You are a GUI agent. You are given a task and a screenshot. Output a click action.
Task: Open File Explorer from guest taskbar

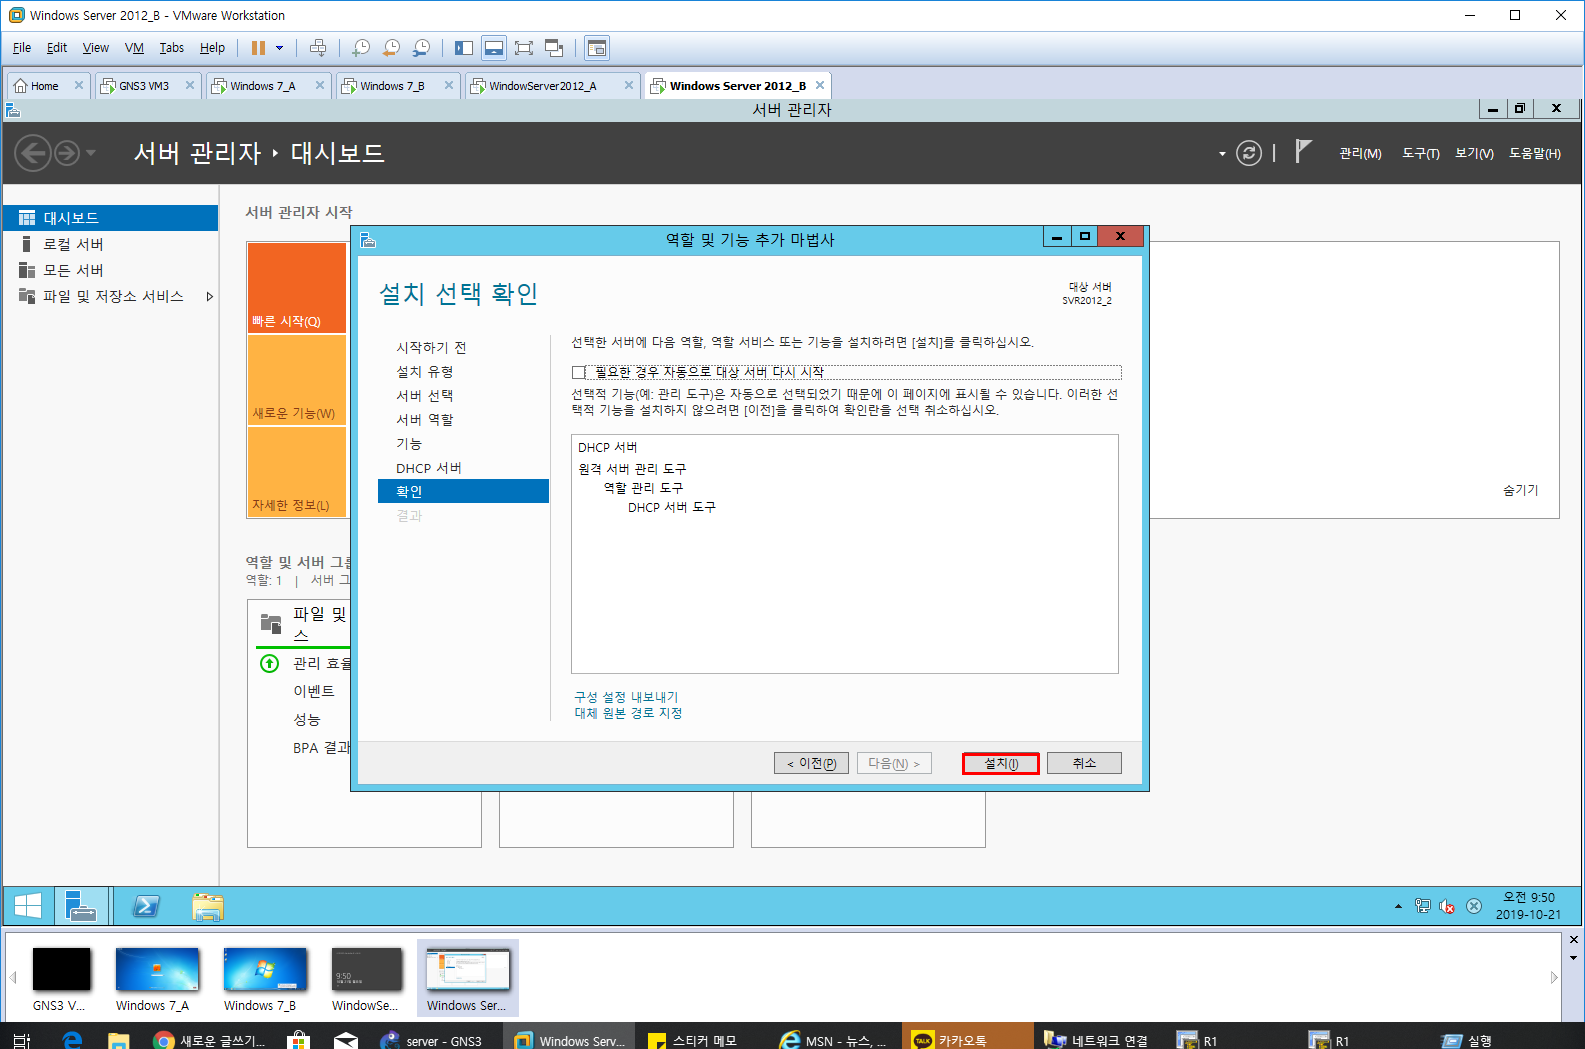207,906
